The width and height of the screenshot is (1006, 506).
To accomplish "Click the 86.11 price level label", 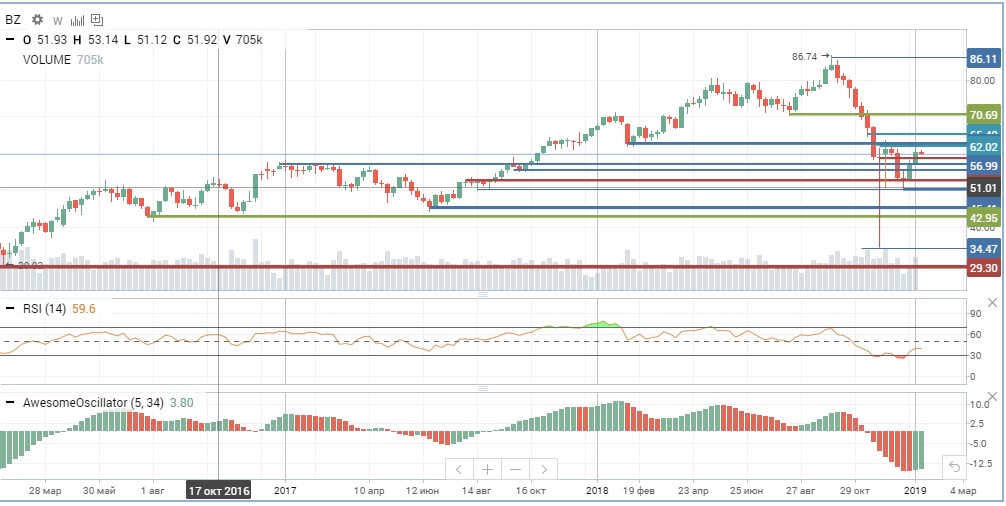I will [984, 59].
